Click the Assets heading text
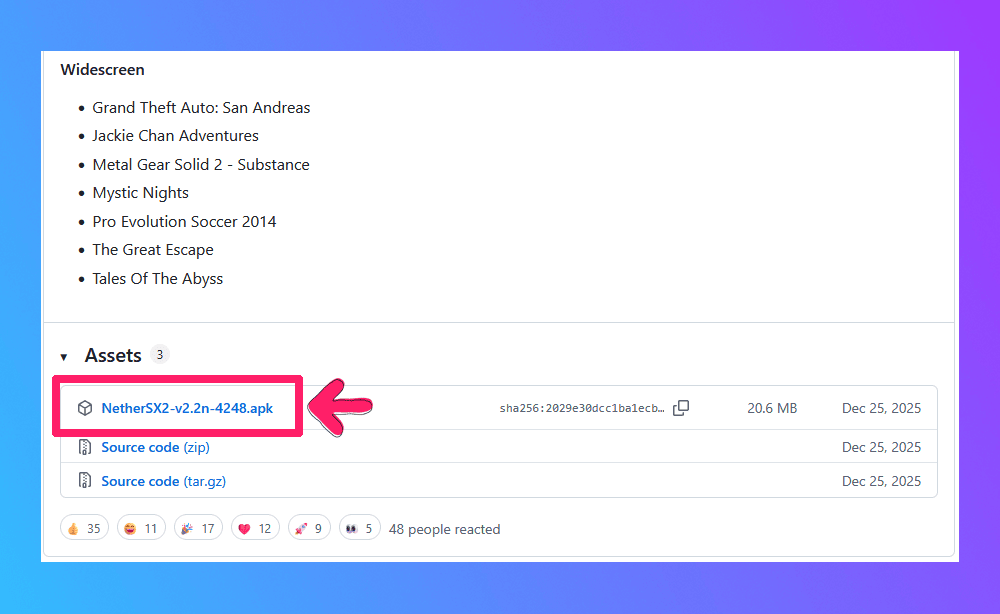1000x614 pixels. coord(113,356)
